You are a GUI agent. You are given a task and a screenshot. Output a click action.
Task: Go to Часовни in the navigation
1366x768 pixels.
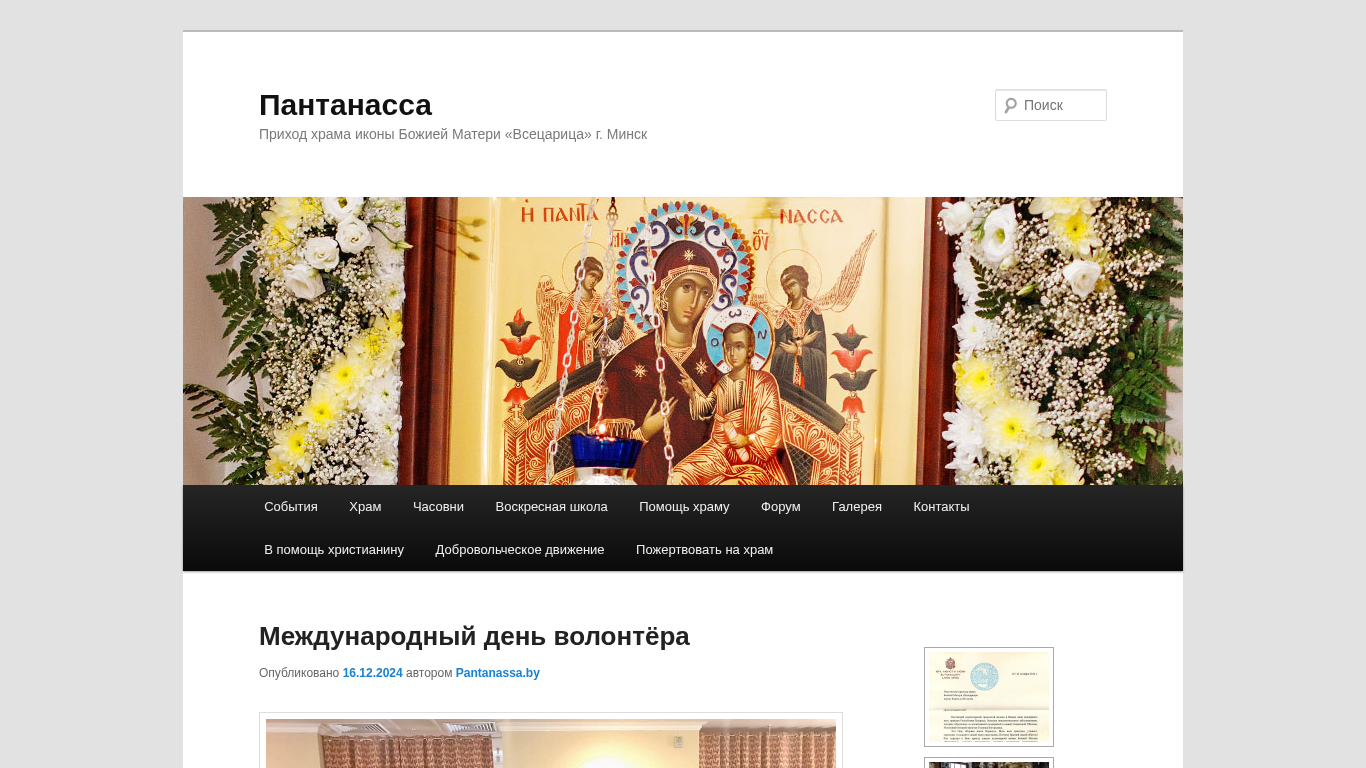438,506
